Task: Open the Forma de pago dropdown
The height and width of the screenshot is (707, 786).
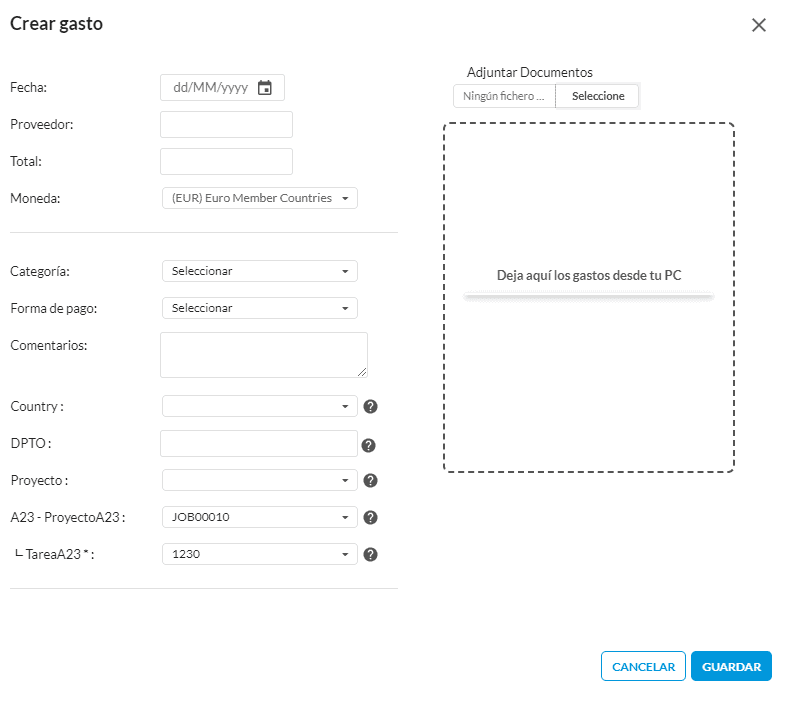Action: click(x=260, y=308)
